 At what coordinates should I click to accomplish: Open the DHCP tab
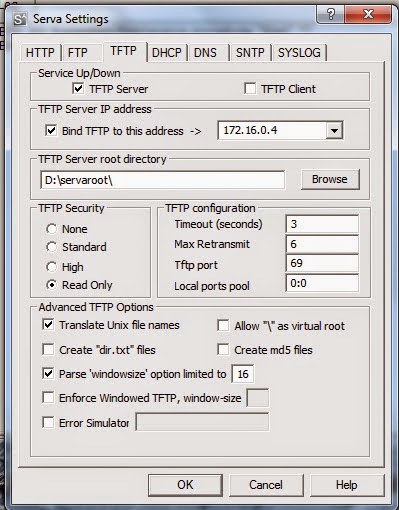click(167, 53)
